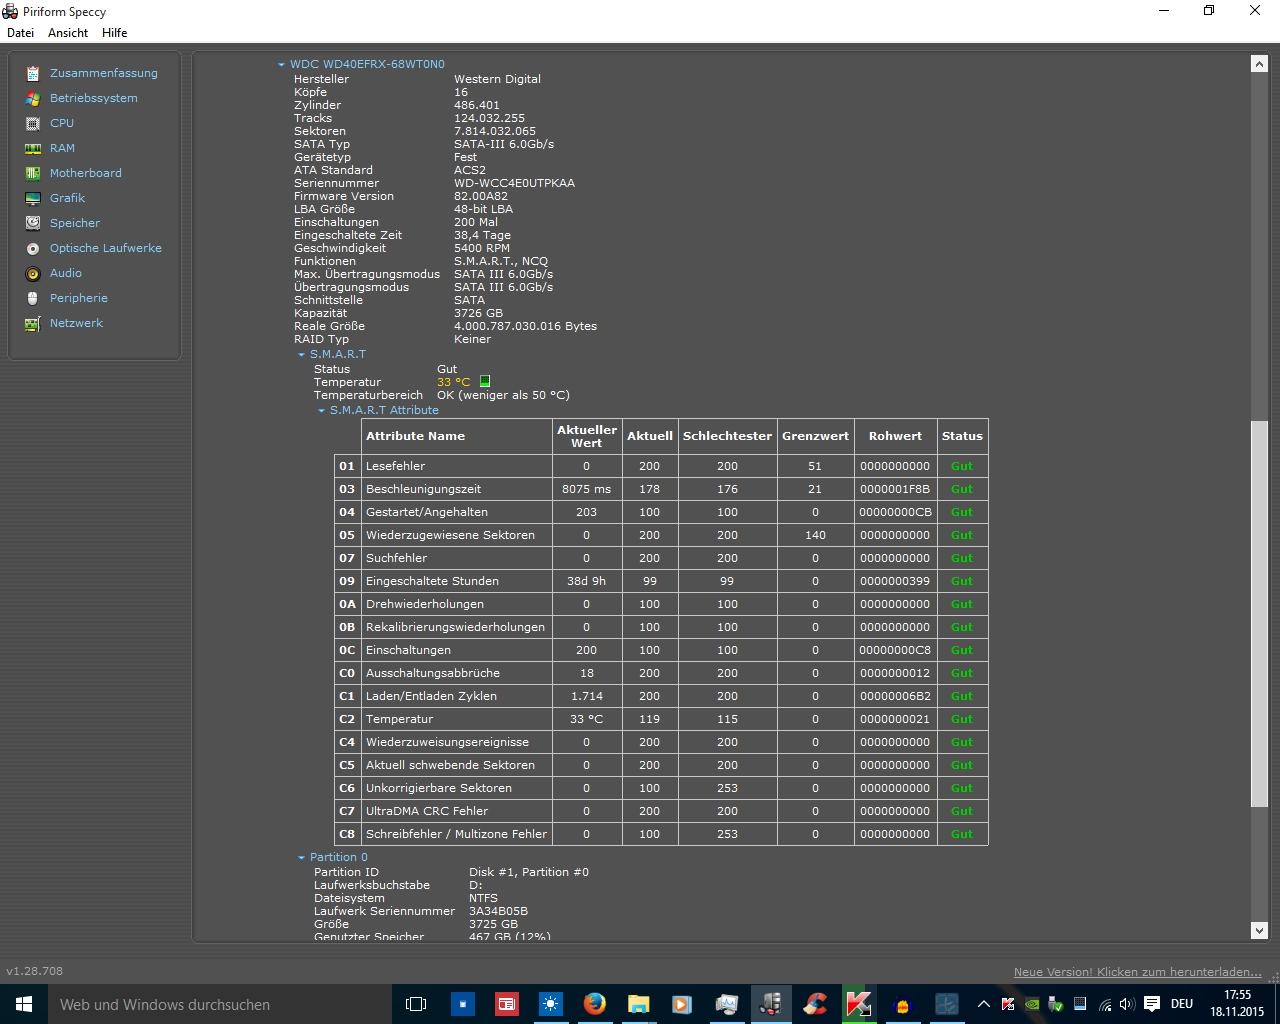
Task: Collapse the S.M.A.R.T Attribute table
Action: (321, 411)
